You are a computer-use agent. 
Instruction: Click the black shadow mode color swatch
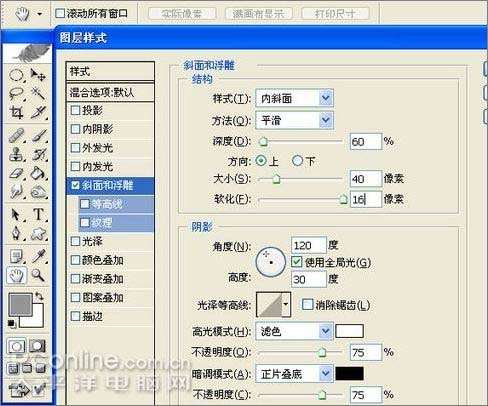pyautogui.click(x=349, y=374)
